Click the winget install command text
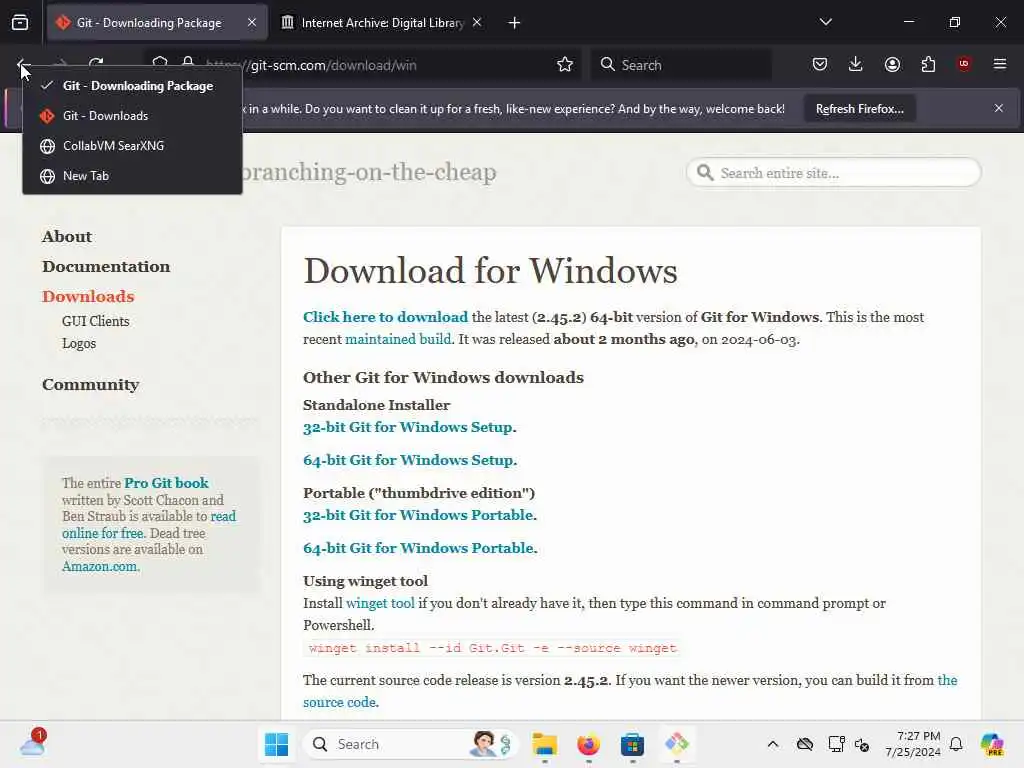This screenshot has height=768, width=1024. tap(493, 648)
